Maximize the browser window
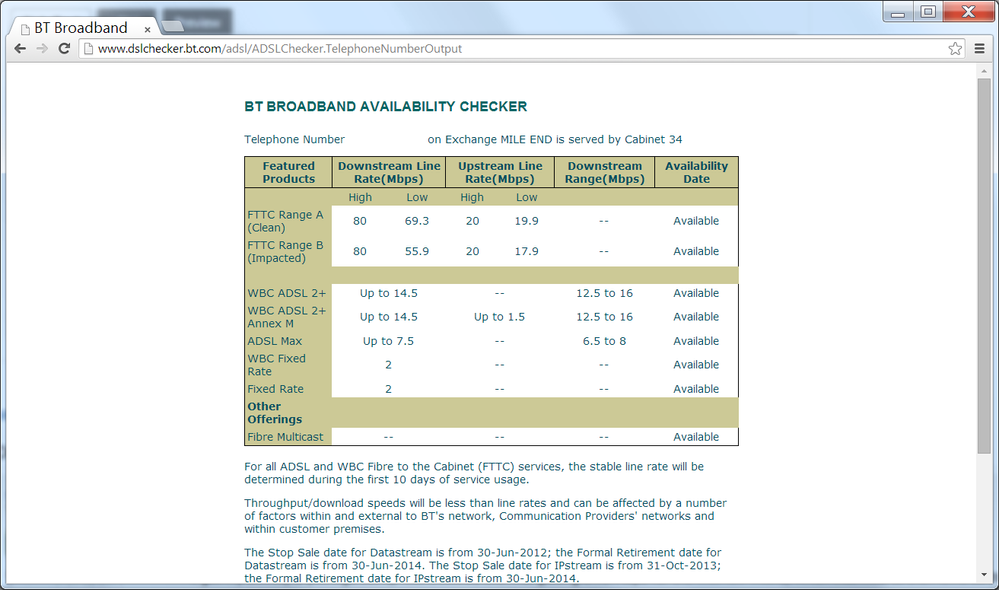This screenshot has height=590, width=999. (928, 12)
